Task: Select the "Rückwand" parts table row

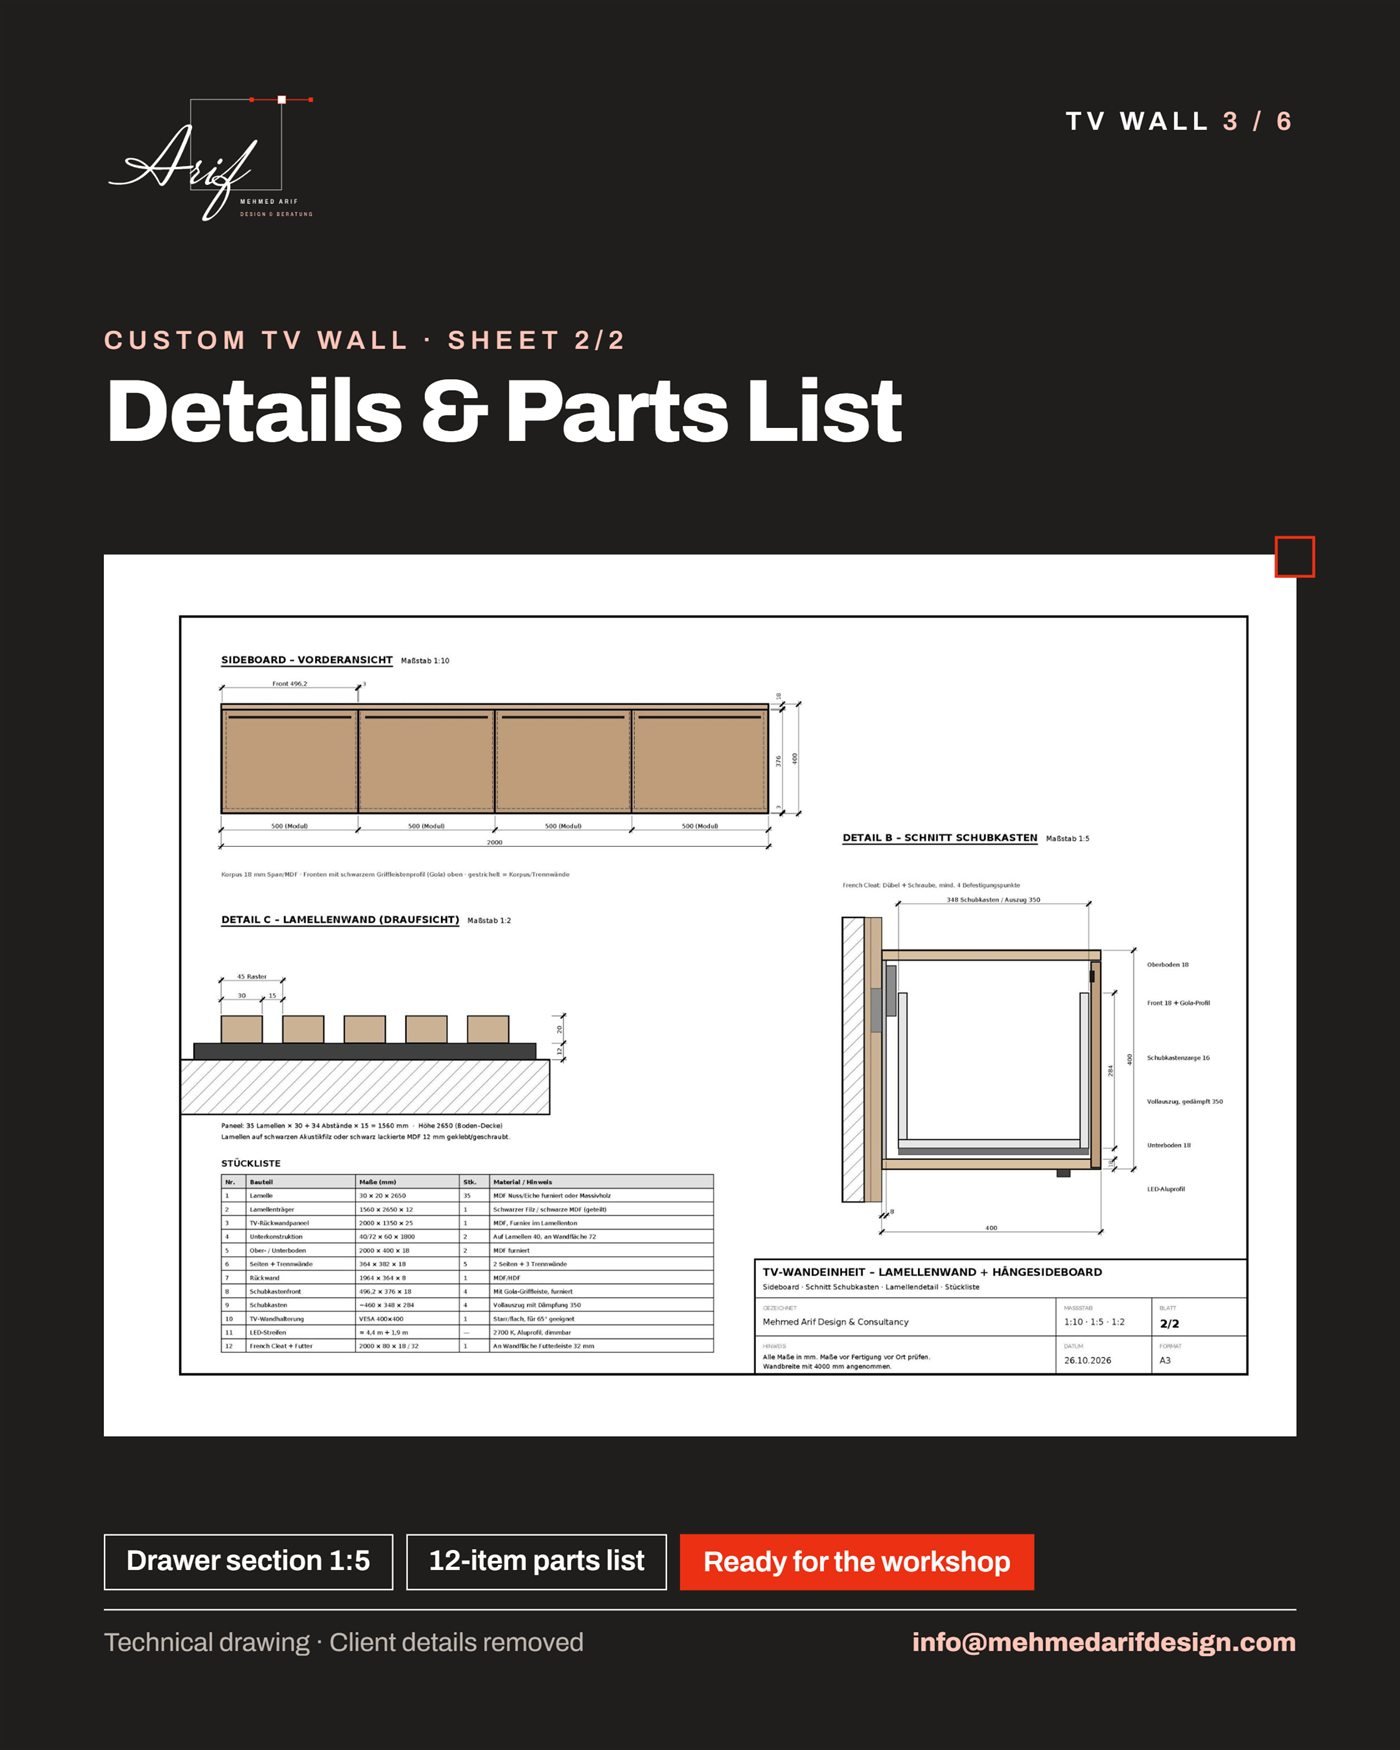Action: click(467, 1277)
